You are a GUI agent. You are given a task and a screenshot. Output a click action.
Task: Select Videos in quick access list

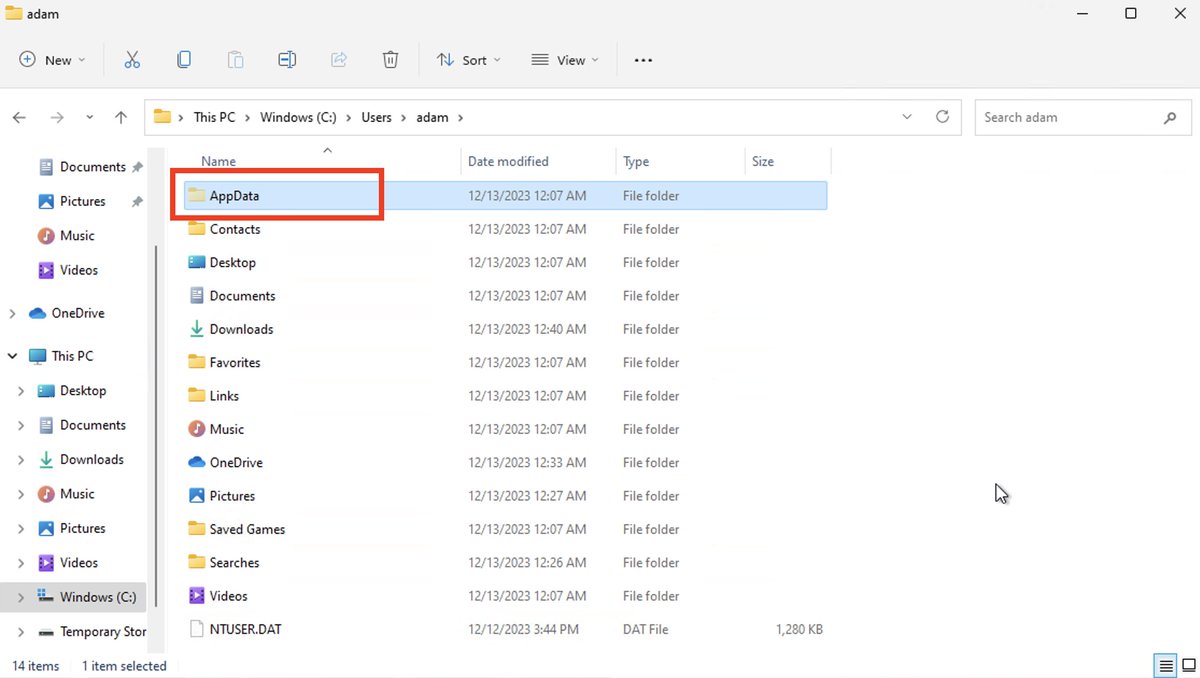pos(79,270)
